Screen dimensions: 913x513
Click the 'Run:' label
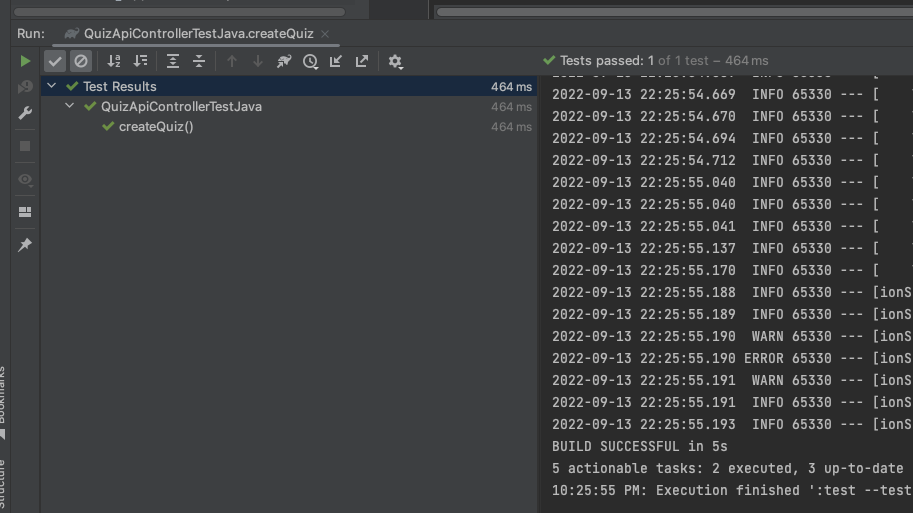tap(31, 34)
